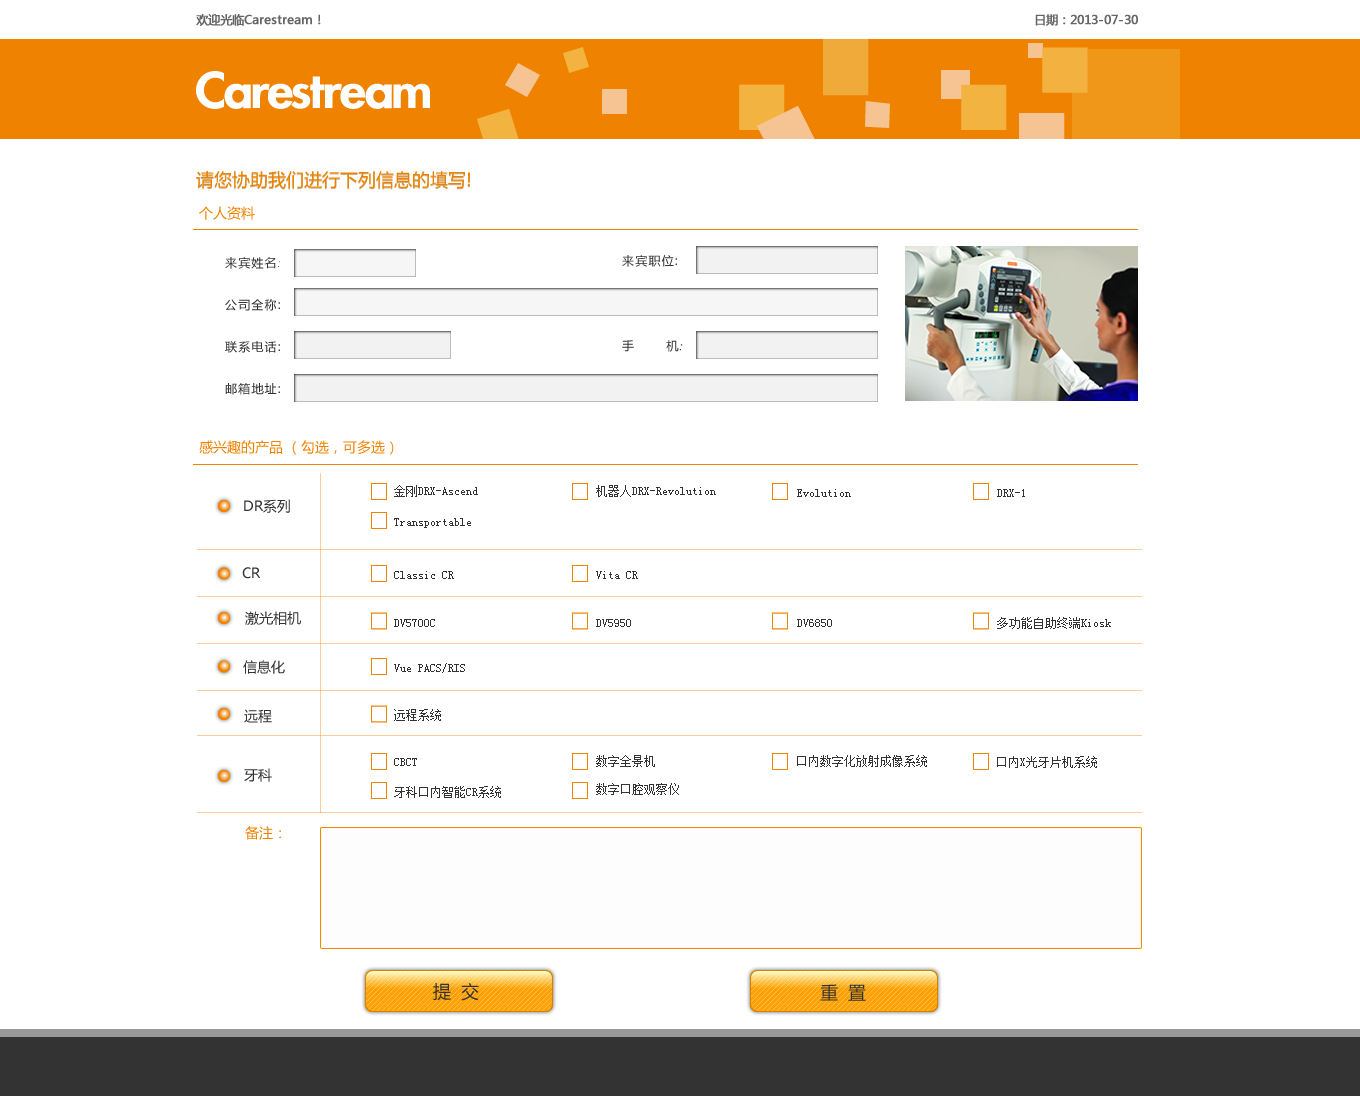Select the Vue PACS/RIS checkbox
Screen dimensions: 1360x1096
[x=379, y=667]
